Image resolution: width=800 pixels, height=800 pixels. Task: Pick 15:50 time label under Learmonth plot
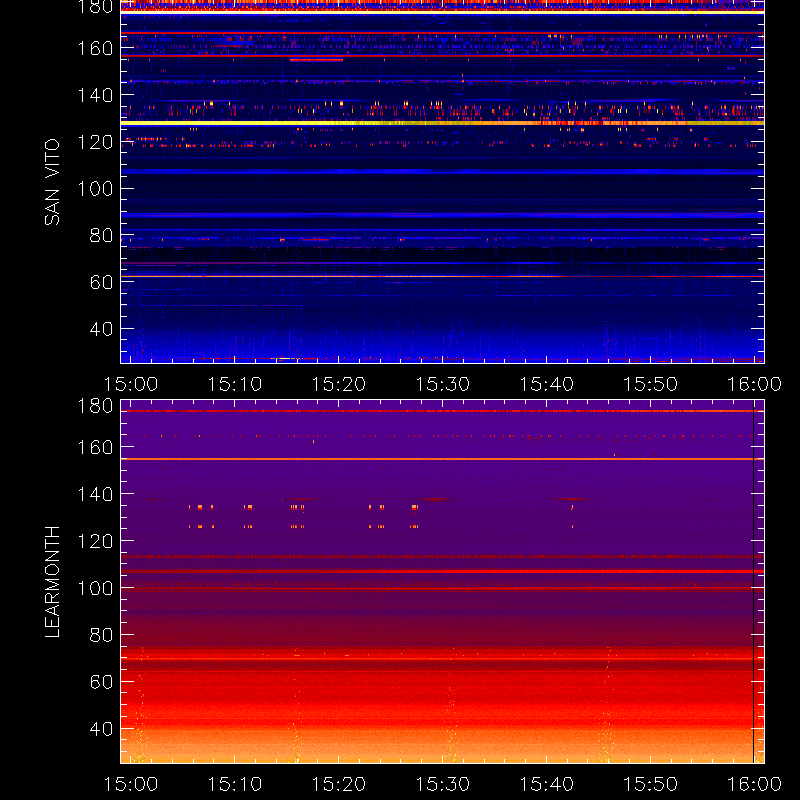pos(651,784)
